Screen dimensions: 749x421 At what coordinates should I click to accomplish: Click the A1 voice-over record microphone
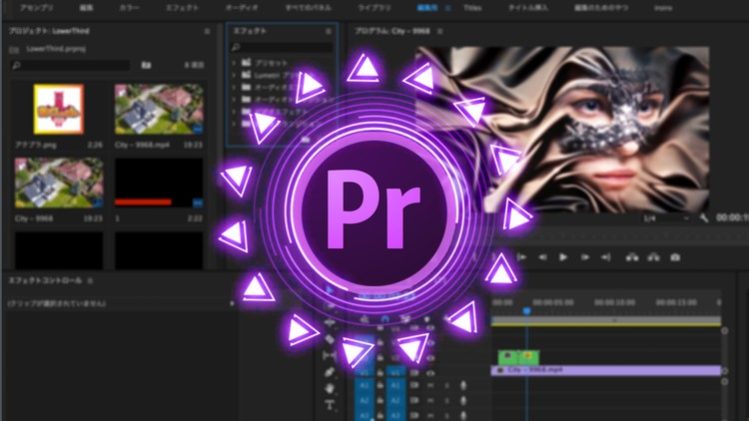463,385
